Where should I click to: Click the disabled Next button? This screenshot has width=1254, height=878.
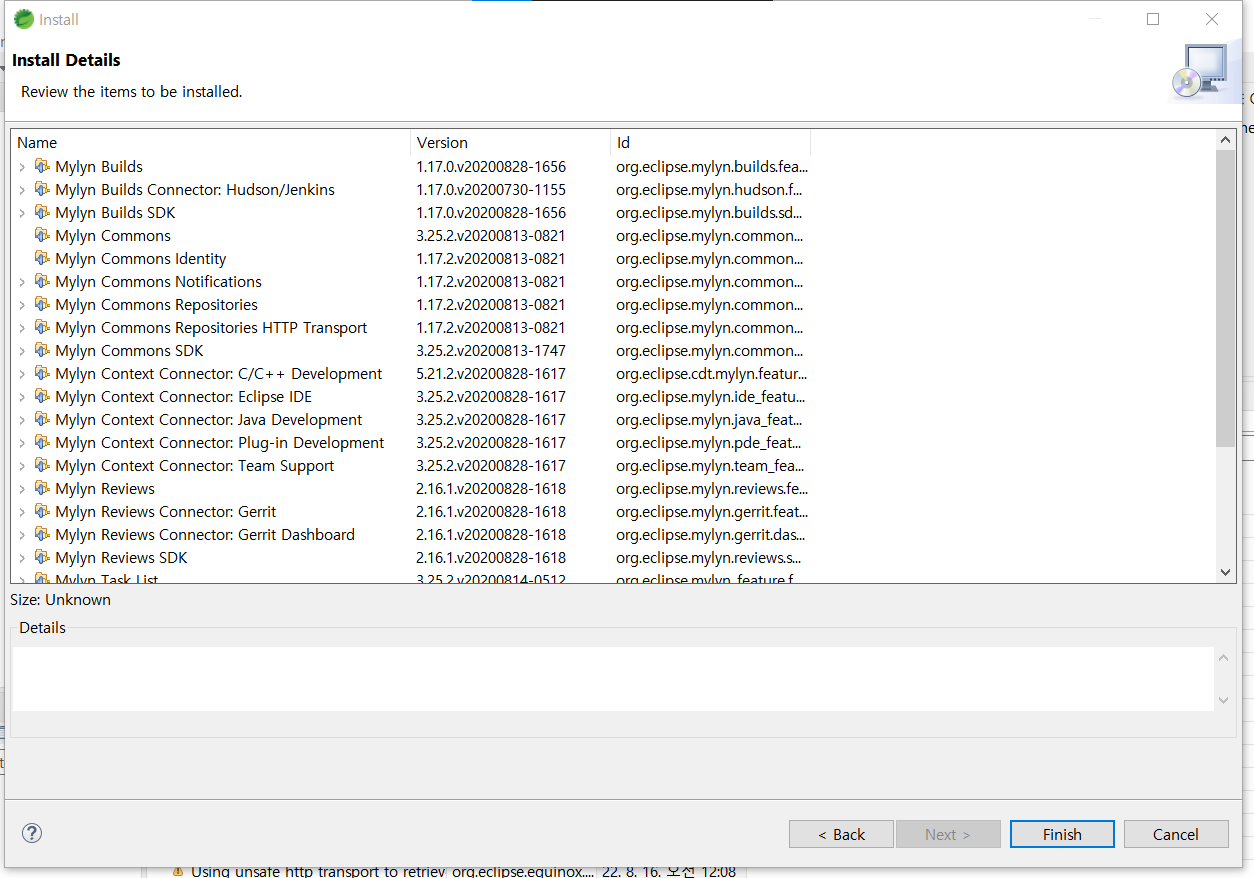coord(948,834)
